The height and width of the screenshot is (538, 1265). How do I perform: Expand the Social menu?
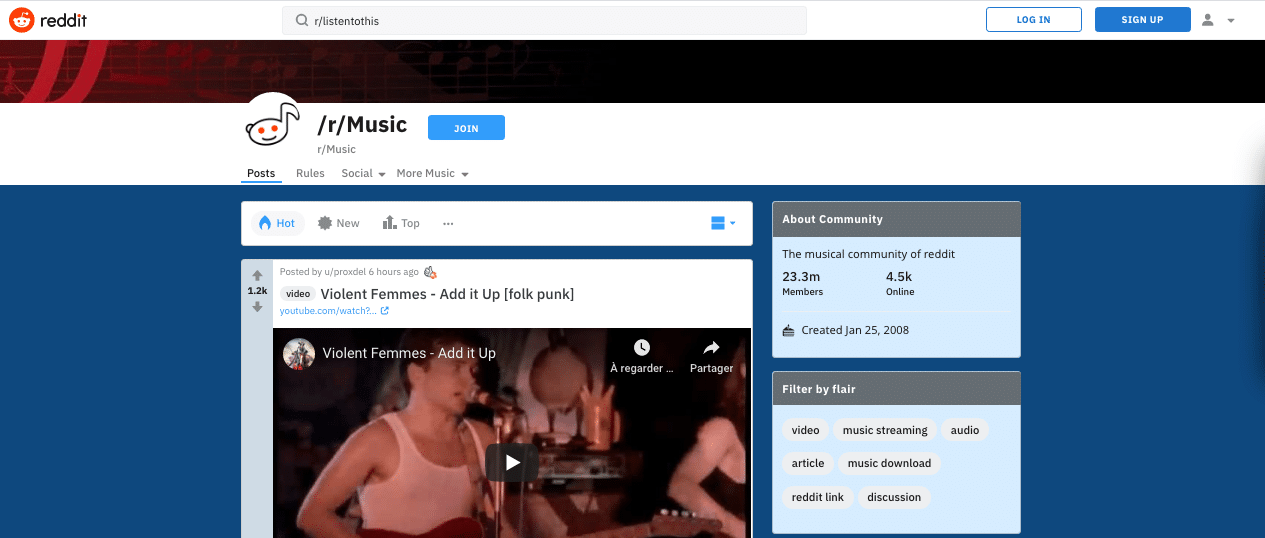[x=363, y=173]
